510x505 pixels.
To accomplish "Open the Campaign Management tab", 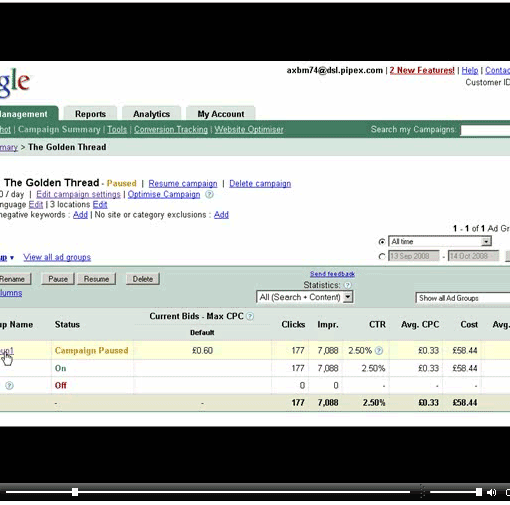I will (28, 114).
